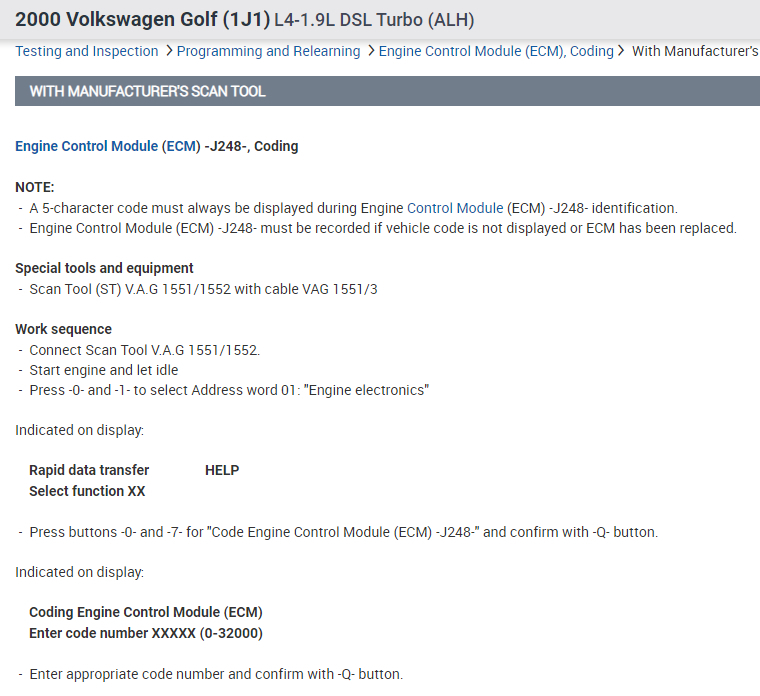Click the HELP display text

pyautogui.click(x=222, y=470)
